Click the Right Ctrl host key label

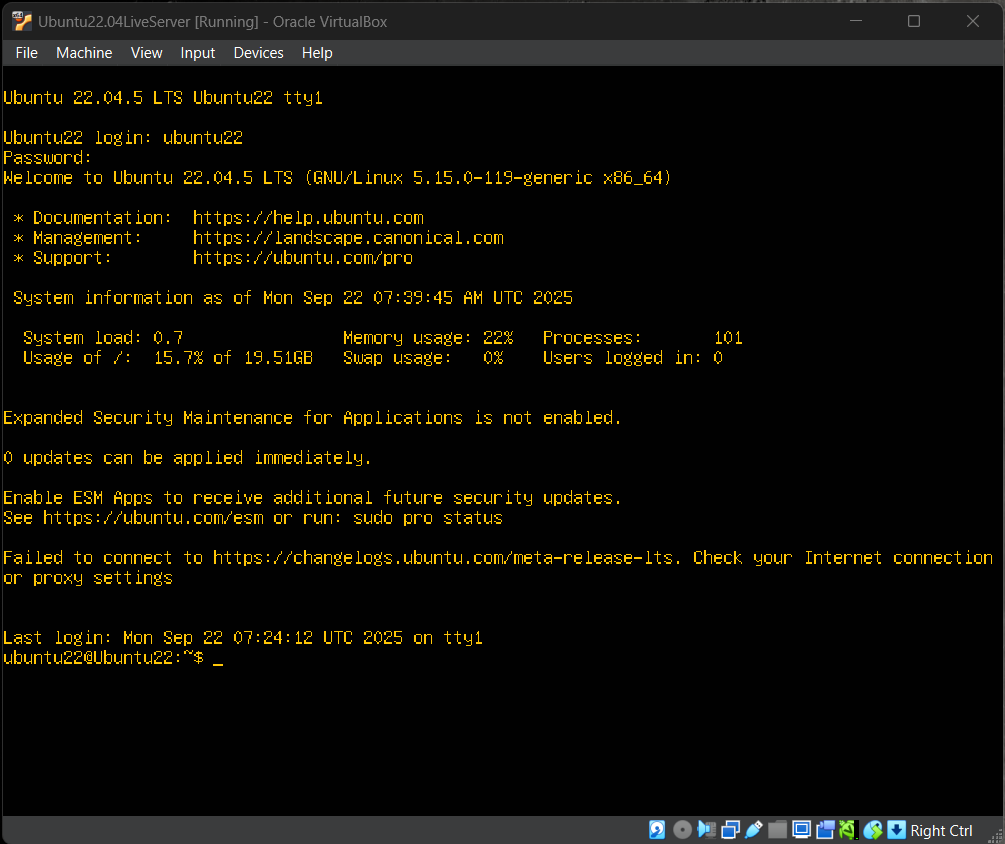[x=941, y=830]
